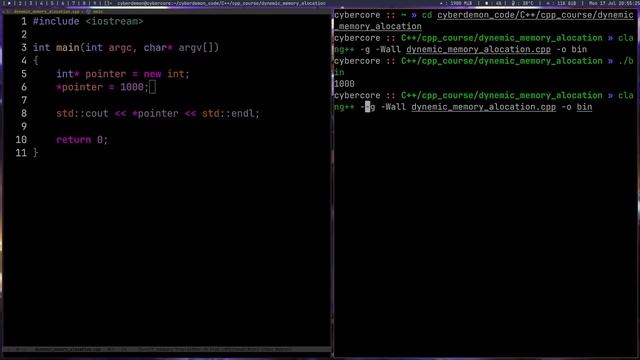Click underlined 'bin' at end of terminal
Image resolution: width=640 pixels, height=360 pixels.
(x=584, y=107)
